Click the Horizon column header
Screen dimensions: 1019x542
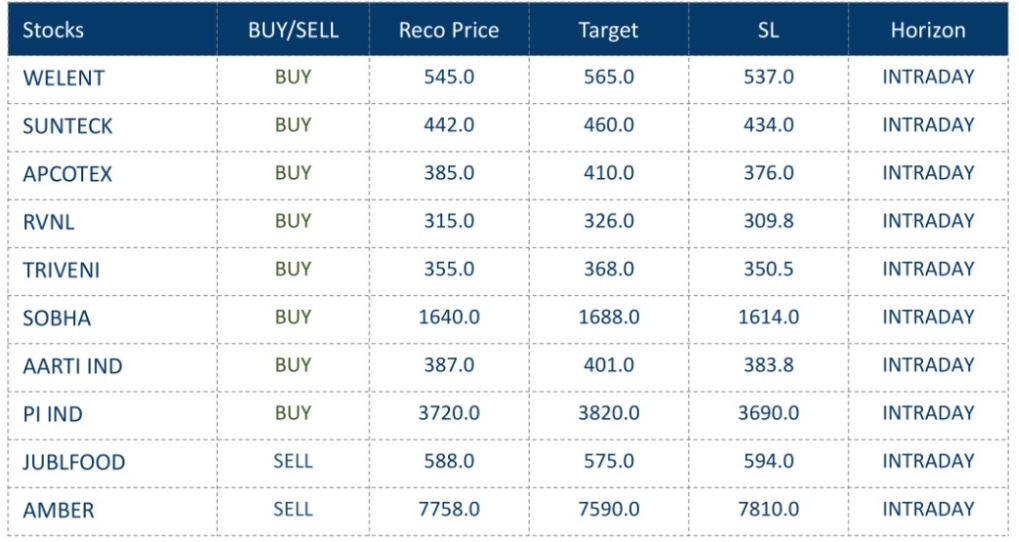928,30
